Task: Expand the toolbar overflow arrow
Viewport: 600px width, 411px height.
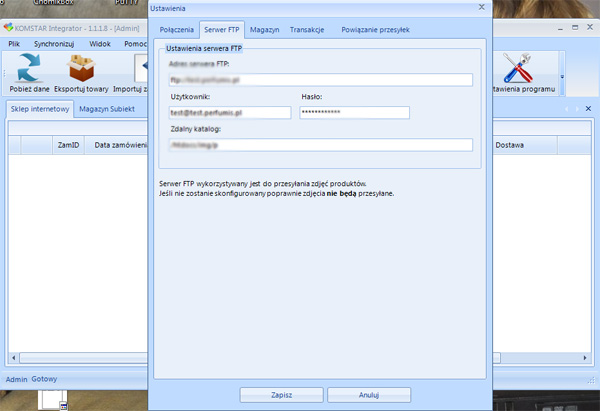Action: point(562,77)
